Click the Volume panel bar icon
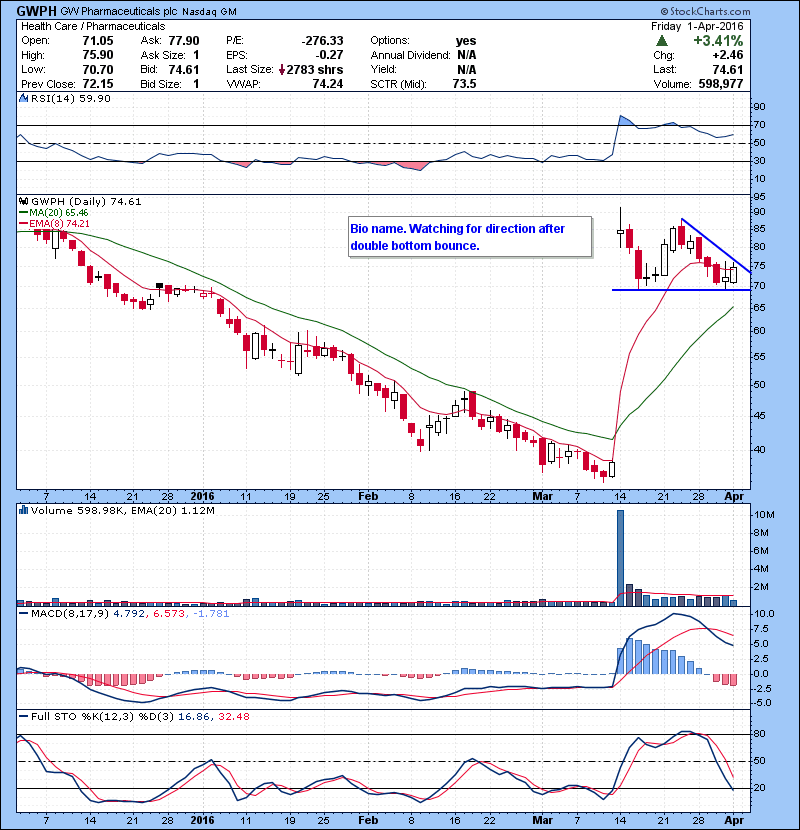The height and width of the screenshot is (830, 800). point(23,510)
